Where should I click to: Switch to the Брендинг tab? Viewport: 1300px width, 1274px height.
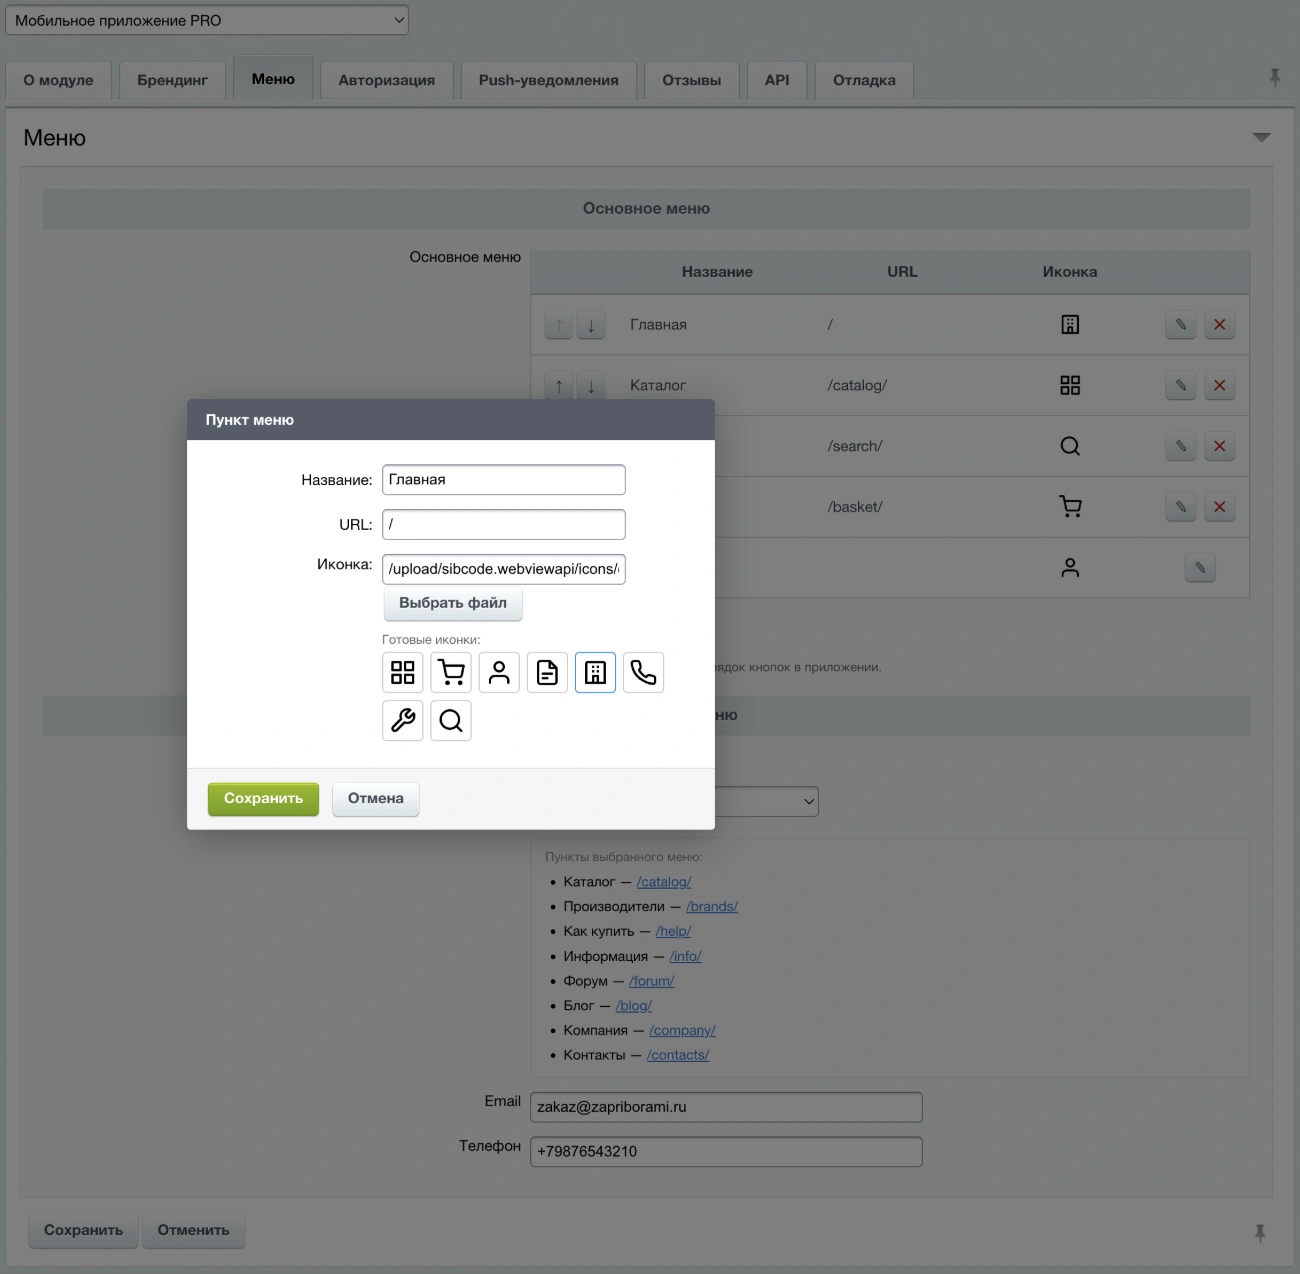pyautogui.click(x=173, y=80)
